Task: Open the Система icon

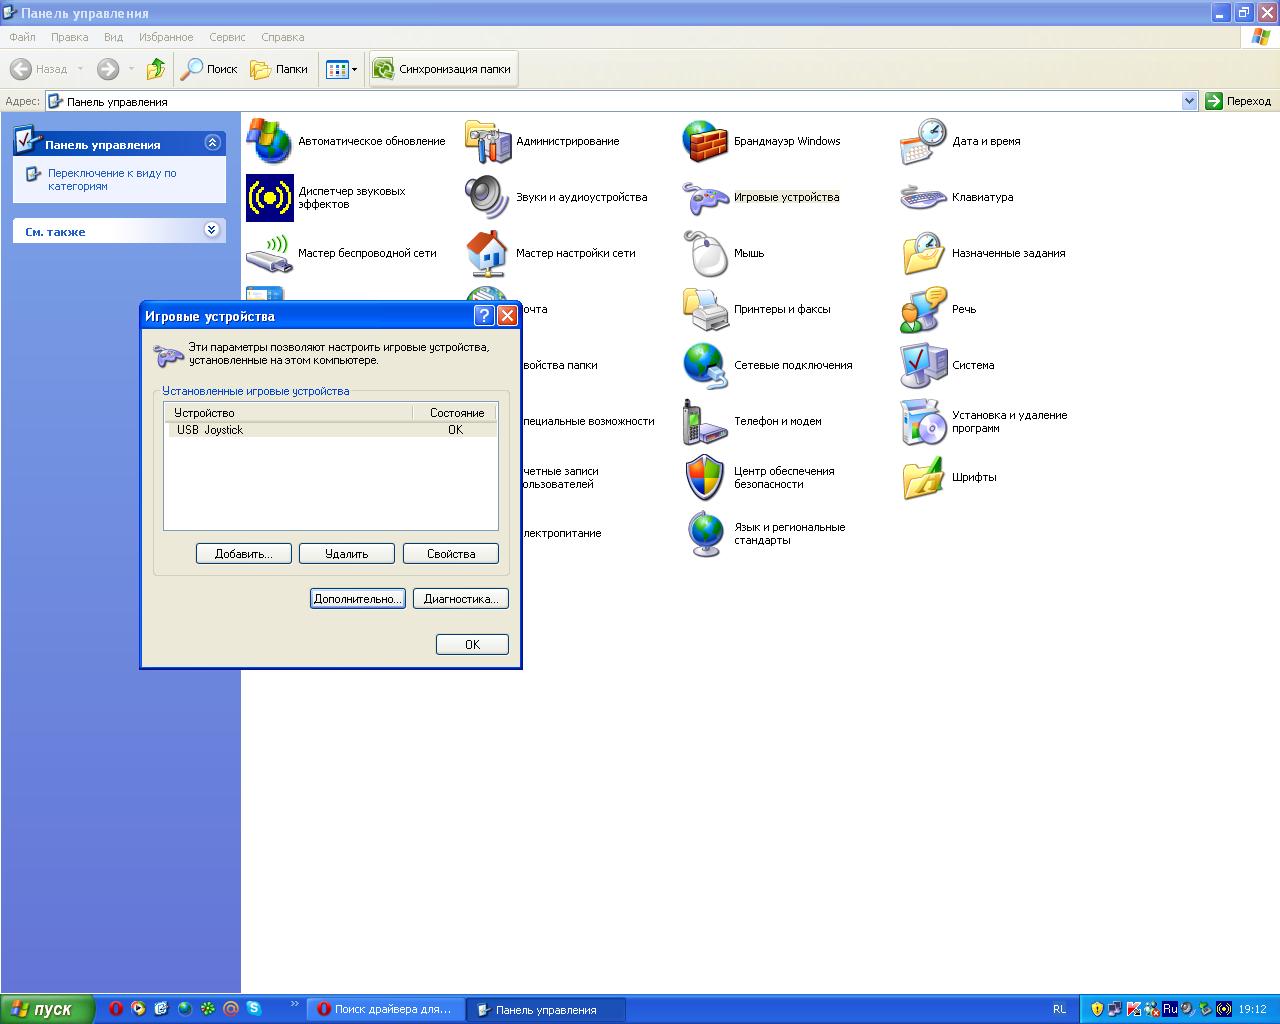Action: pos(923,366)
